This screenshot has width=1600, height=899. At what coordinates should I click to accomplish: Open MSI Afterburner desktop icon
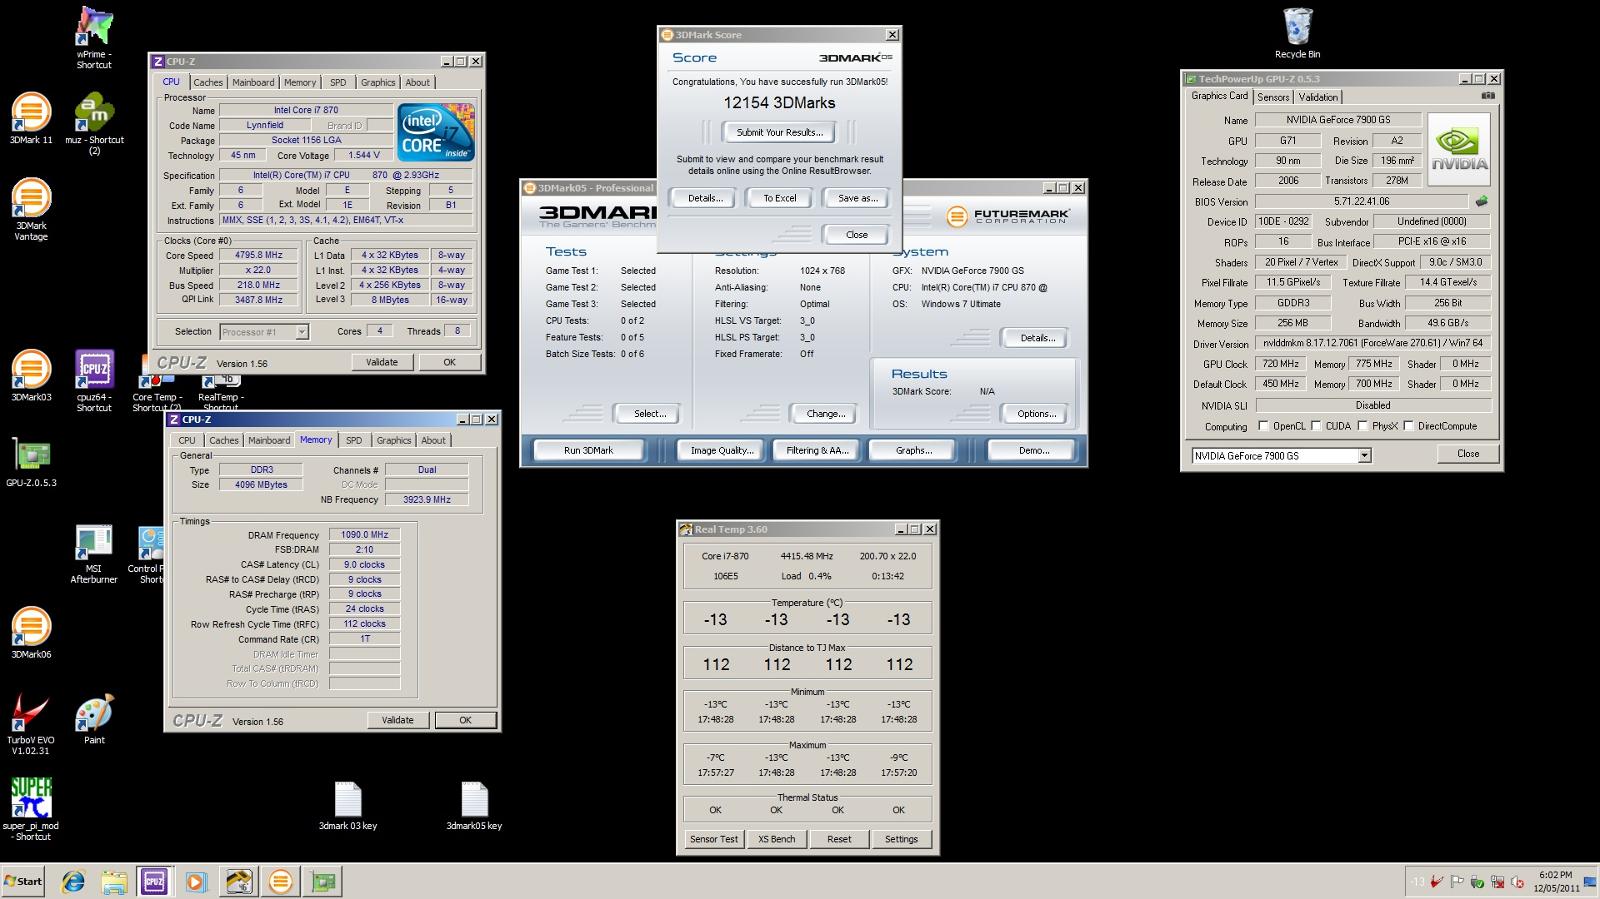coord(94,554)
